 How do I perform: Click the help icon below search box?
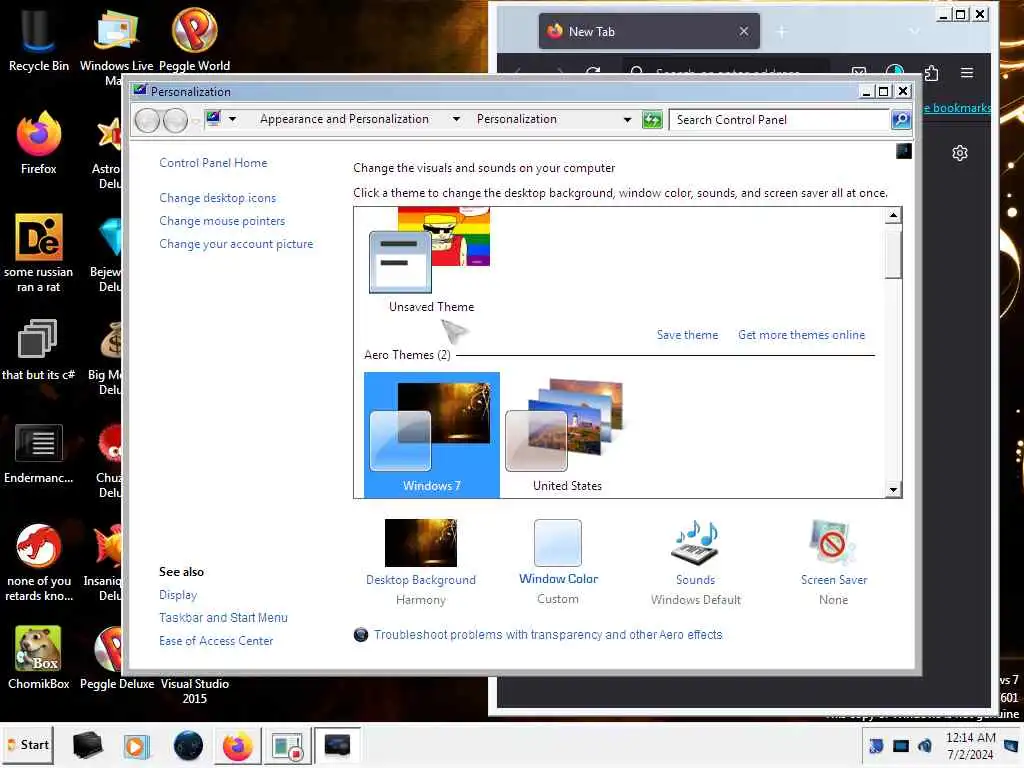coord(904,152)
